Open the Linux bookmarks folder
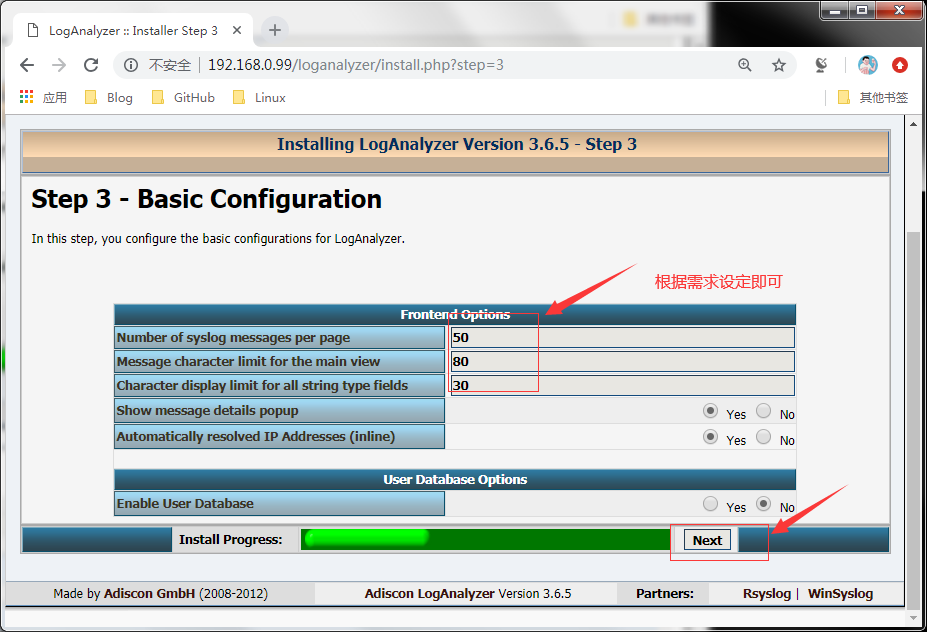 (x=260, y=98)
